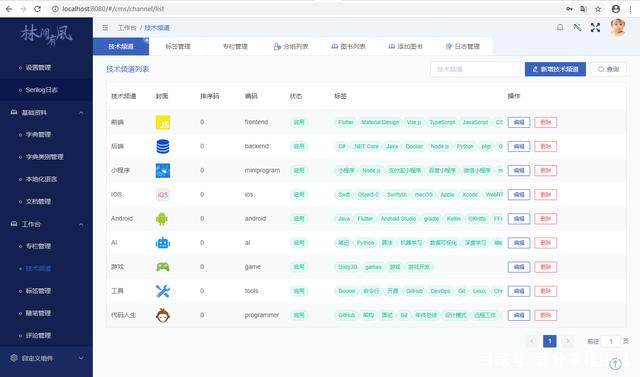Screen dimensions: 640x377
Task: Click the scroll-to-top arrow icon
Action: pos(616,364)
